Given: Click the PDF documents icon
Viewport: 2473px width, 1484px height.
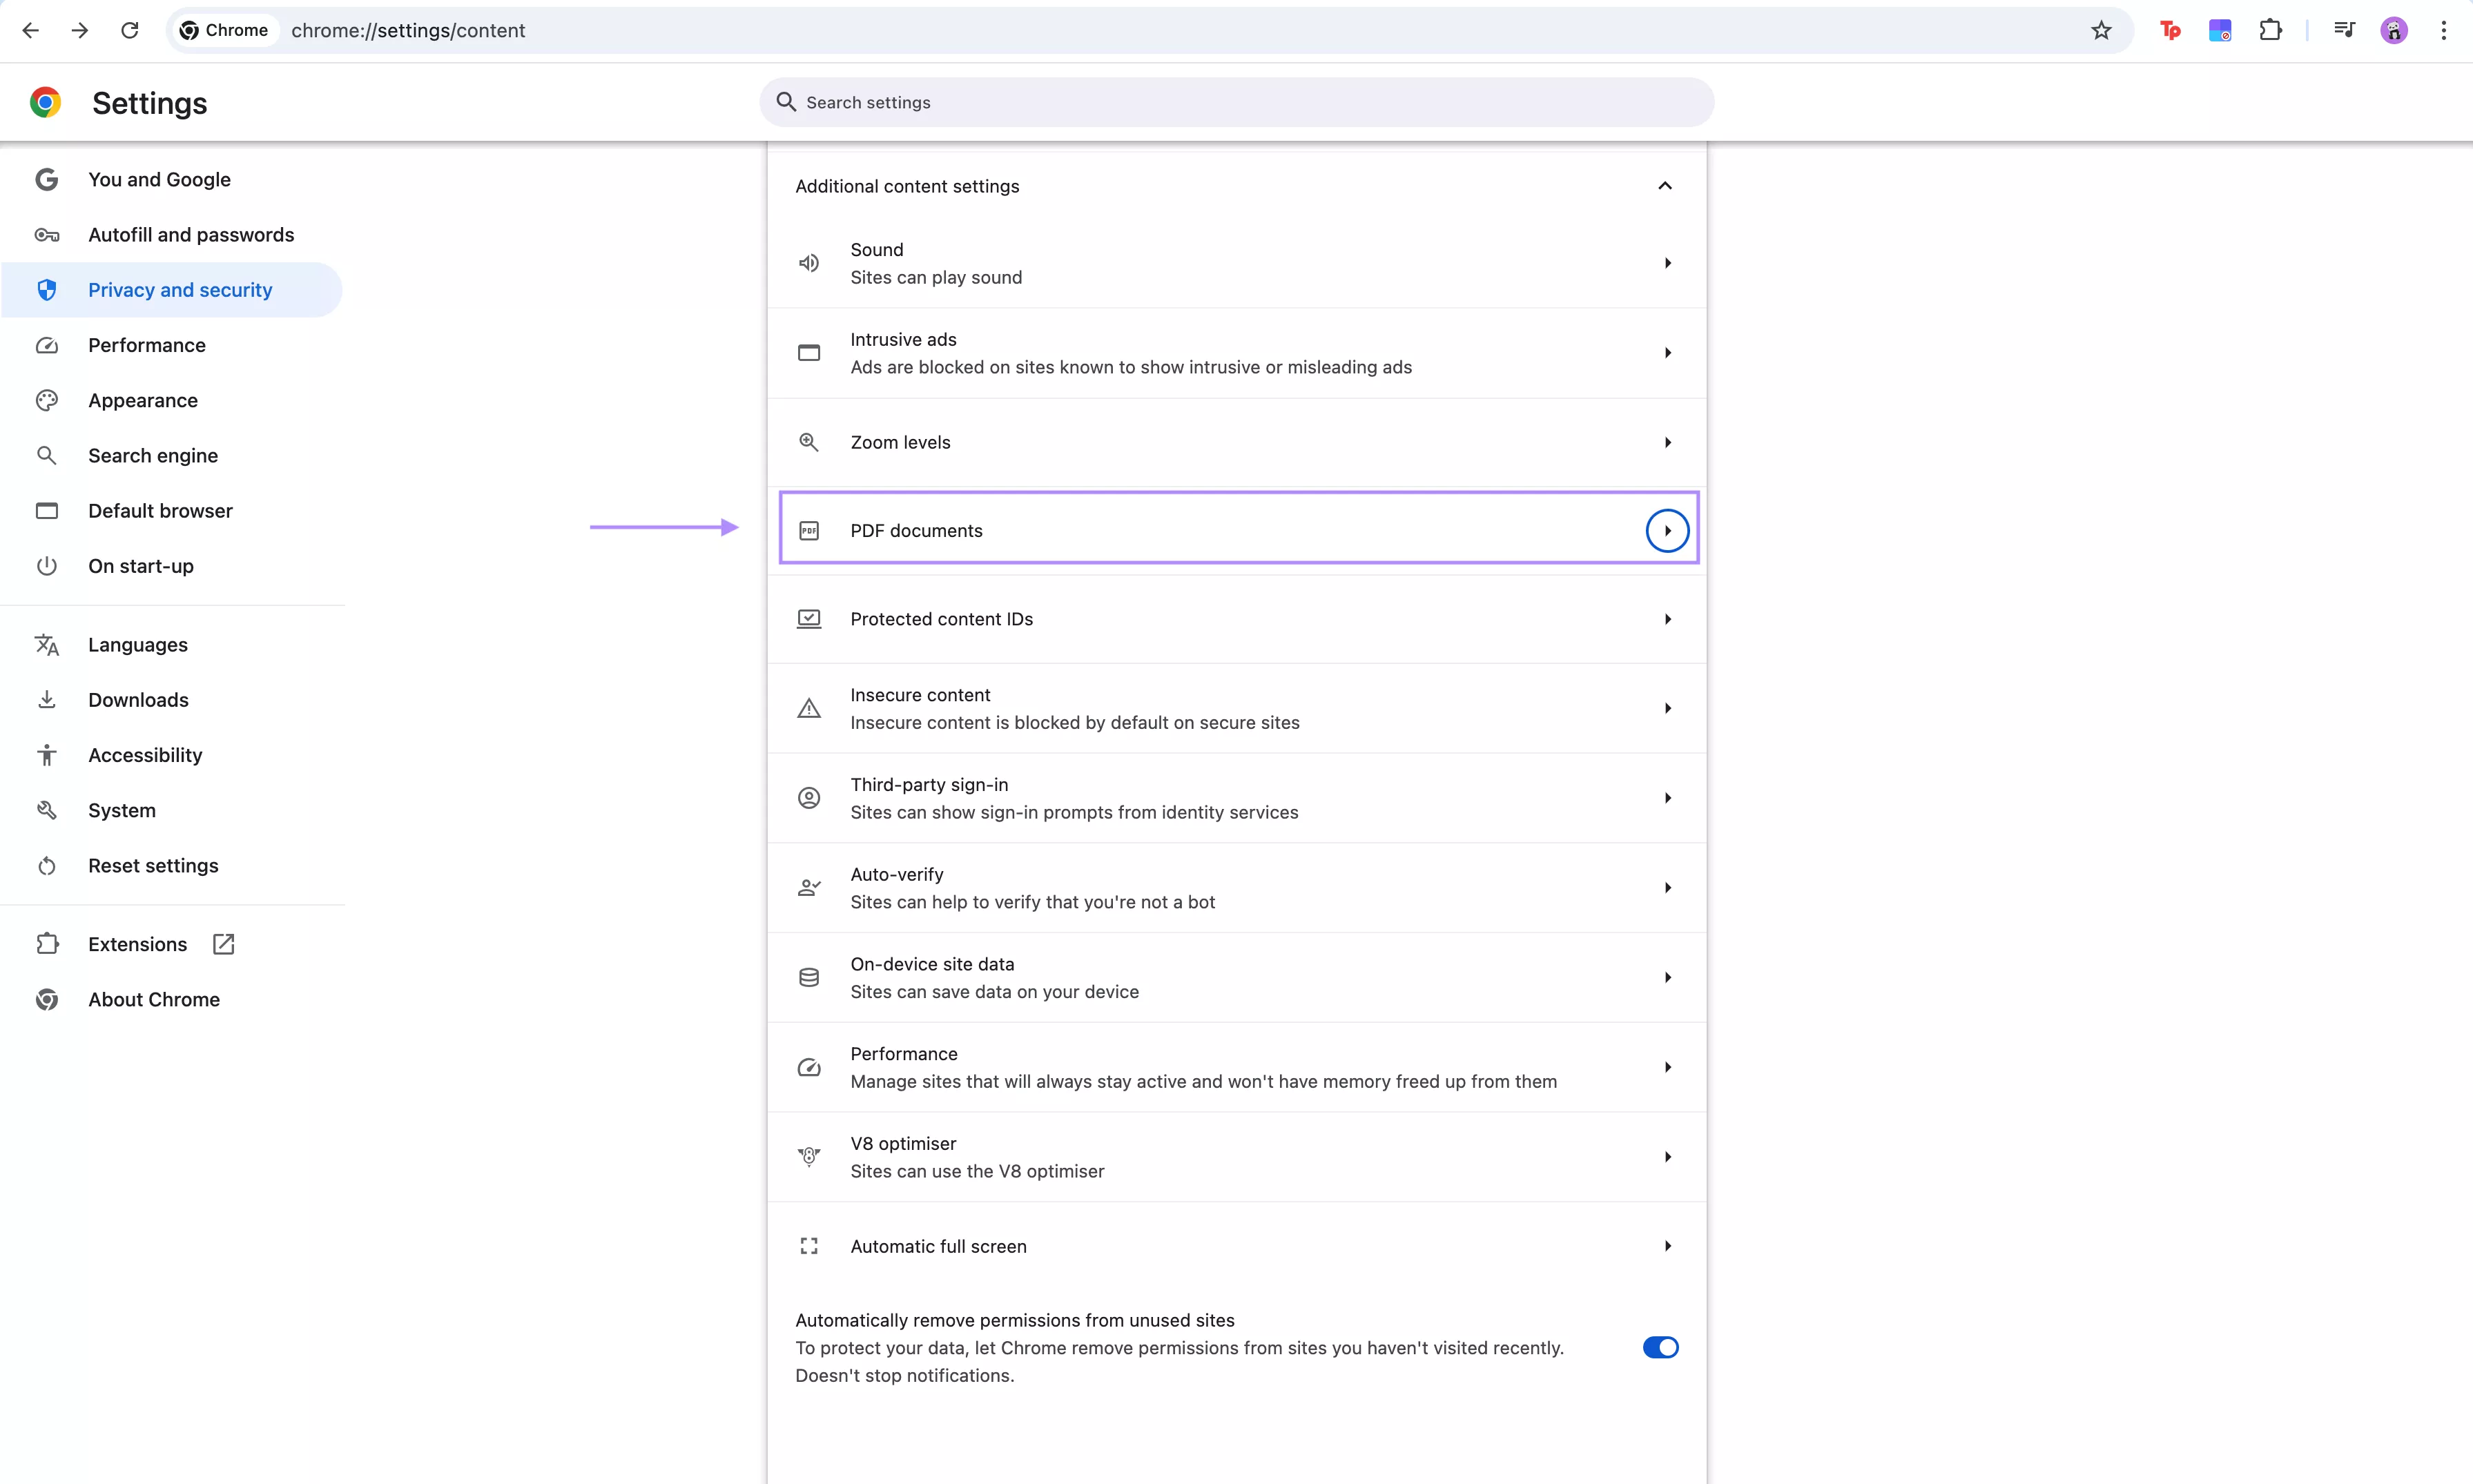Looking at the screenshot, I should (809, 530).
